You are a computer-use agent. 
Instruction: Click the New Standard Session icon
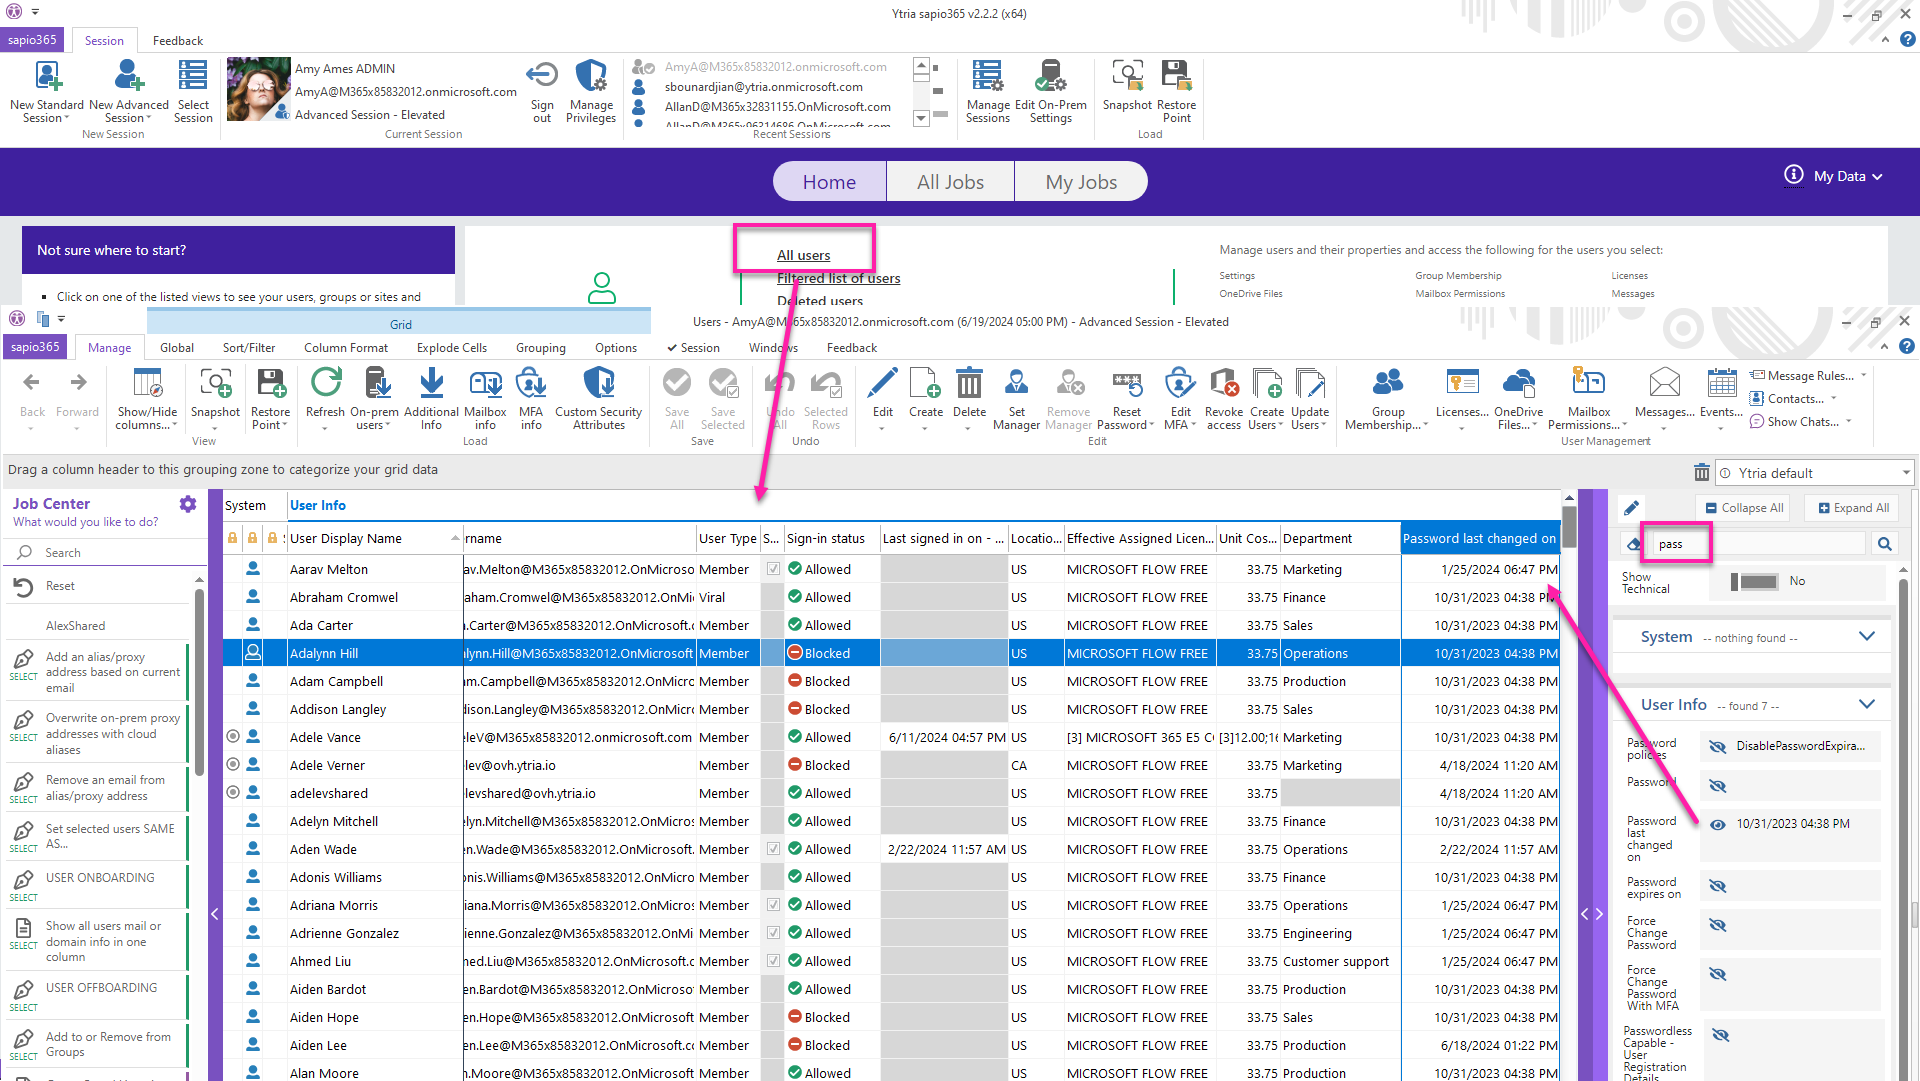[x=47, y=77]
